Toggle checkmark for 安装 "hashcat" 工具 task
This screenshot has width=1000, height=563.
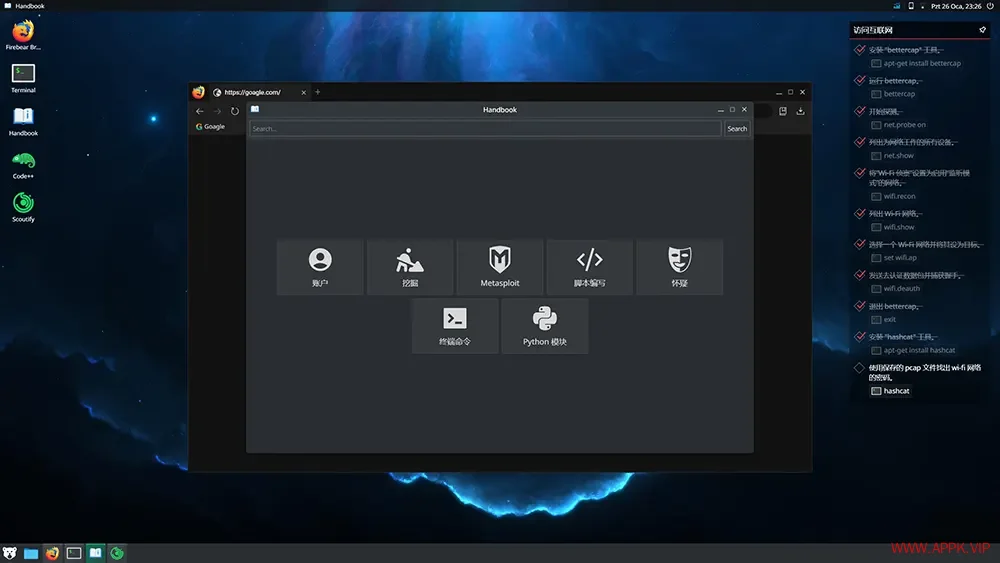coord(860,337)
